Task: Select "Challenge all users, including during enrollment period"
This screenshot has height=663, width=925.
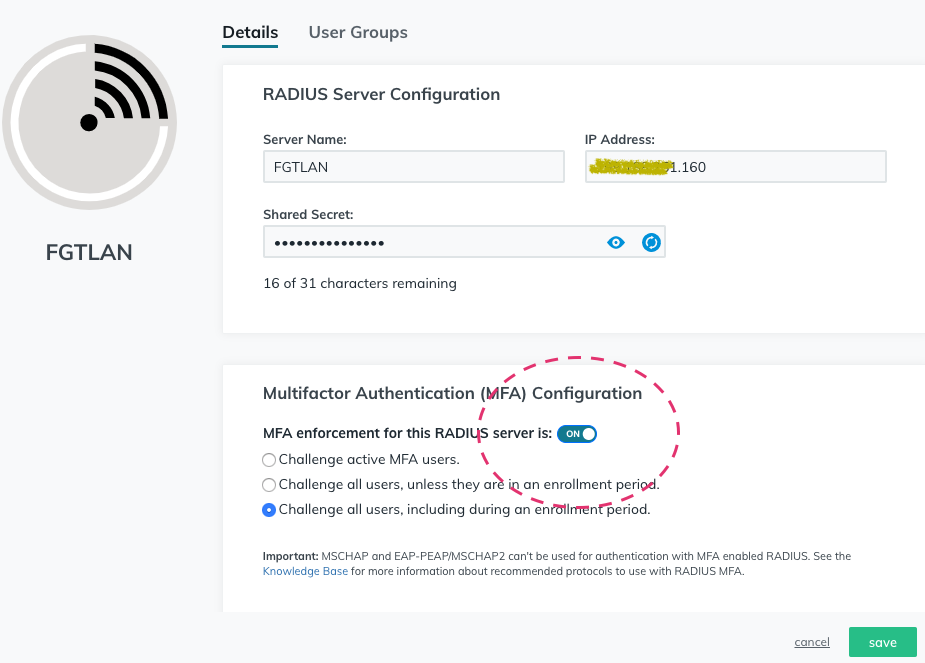Action: 268,509
